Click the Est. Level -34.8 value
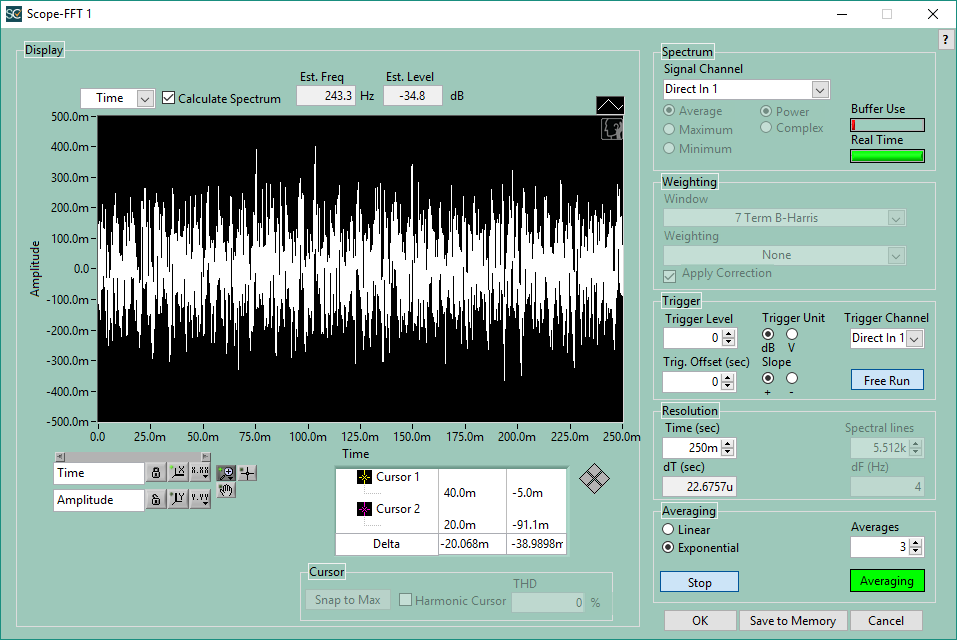This screenshot has width=957, height=640. tap(413, 96)
